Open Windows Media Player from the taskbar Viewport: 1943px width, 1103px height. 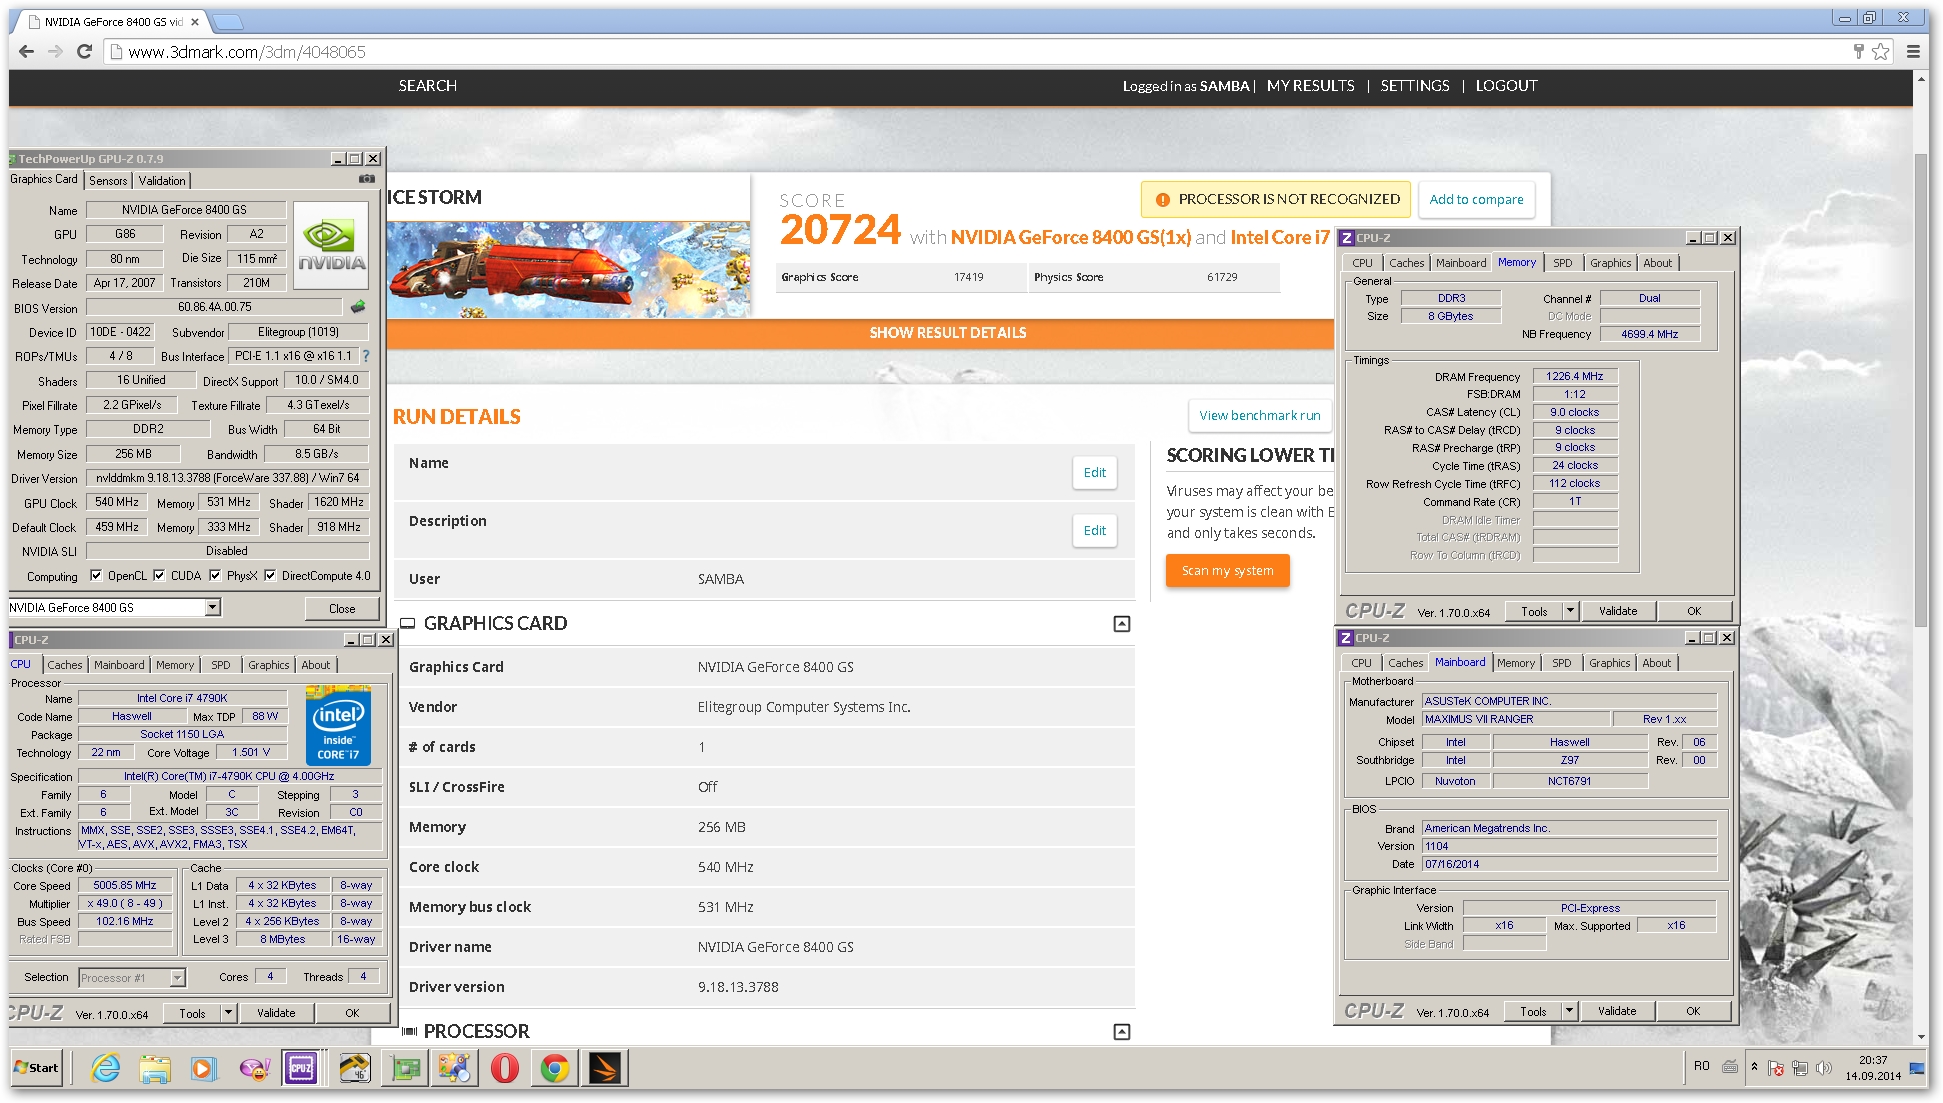[x=203, y=1068]
